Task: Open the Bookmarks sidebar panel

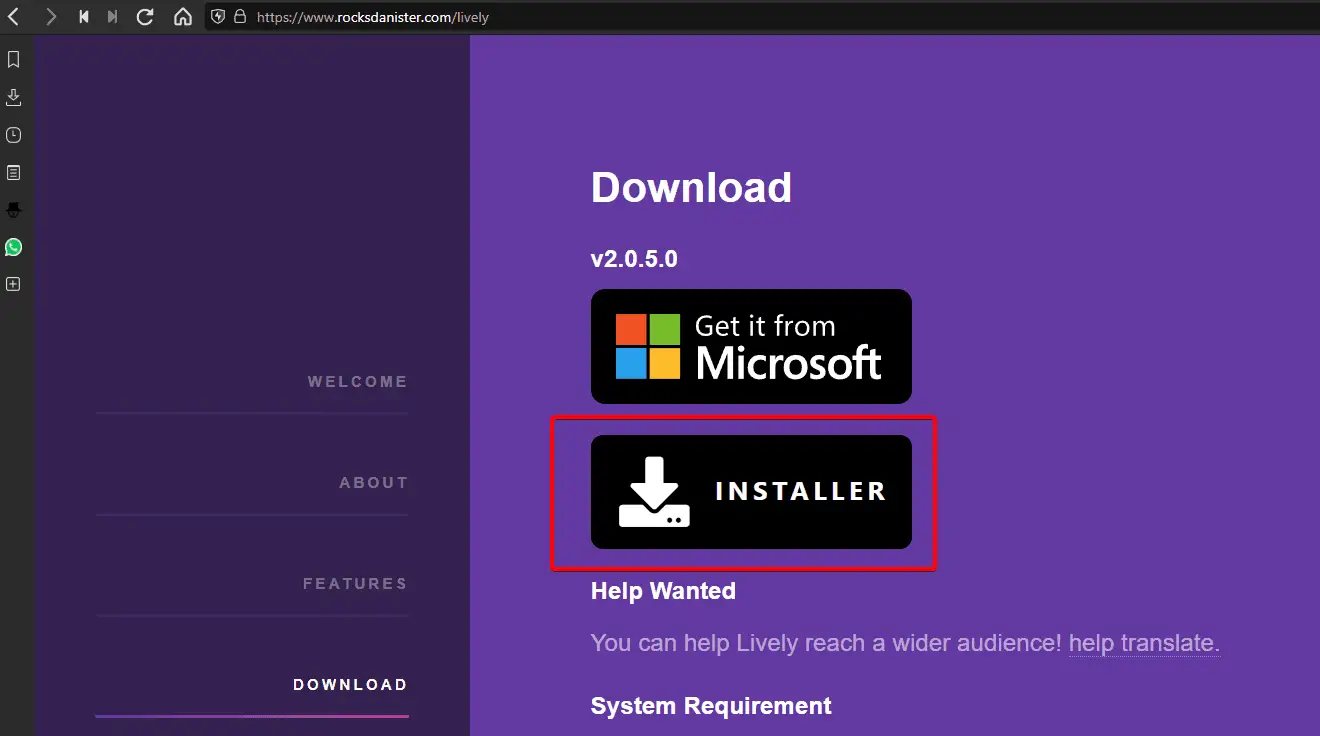Action: (13, 60)
